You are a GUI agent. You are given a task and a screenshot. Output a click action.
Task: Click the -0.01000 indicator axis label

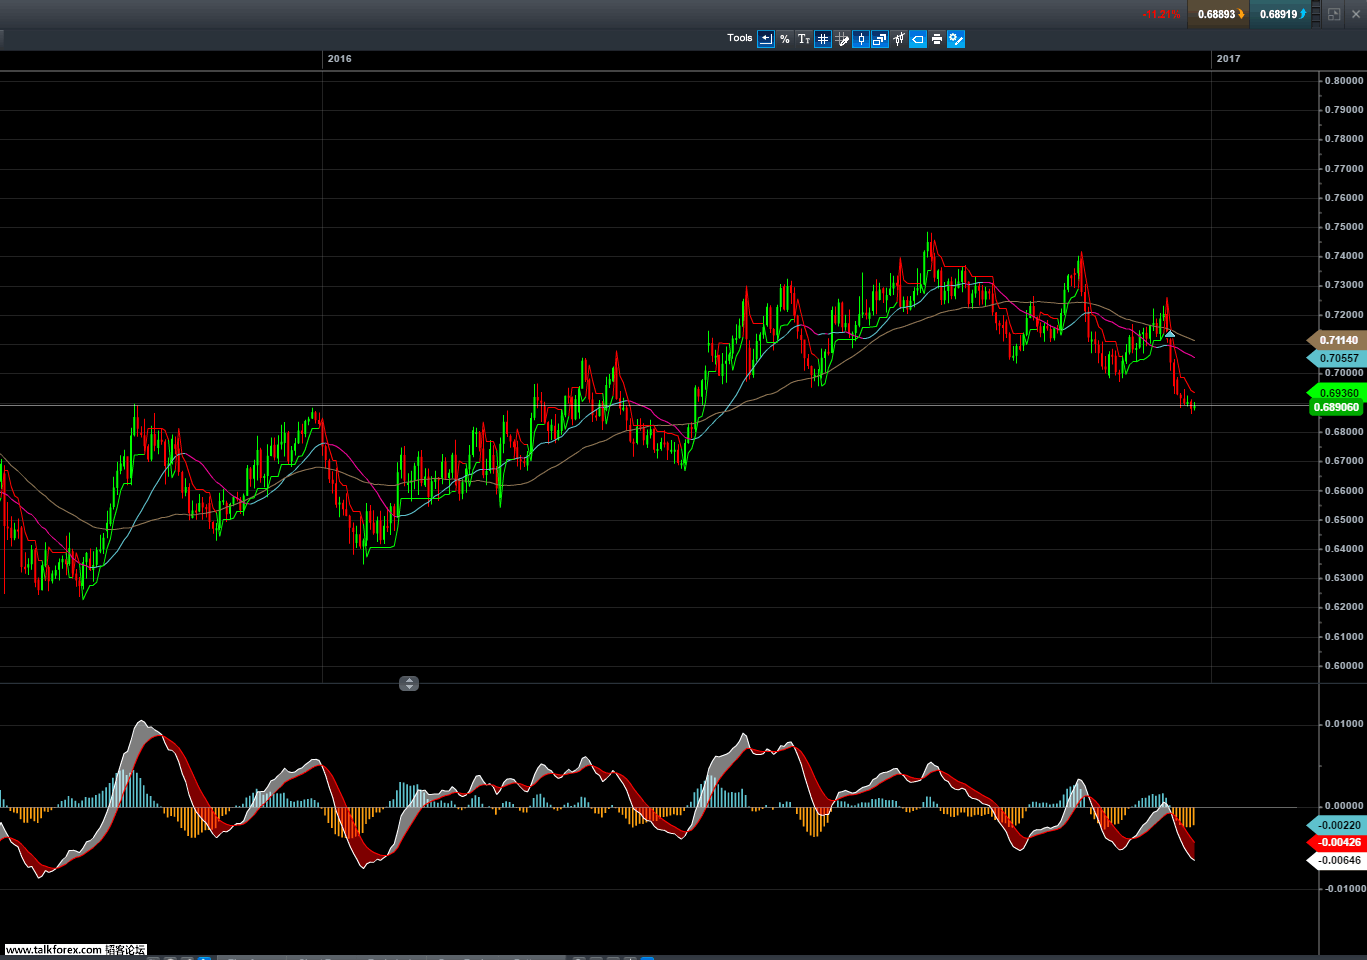1343,888
